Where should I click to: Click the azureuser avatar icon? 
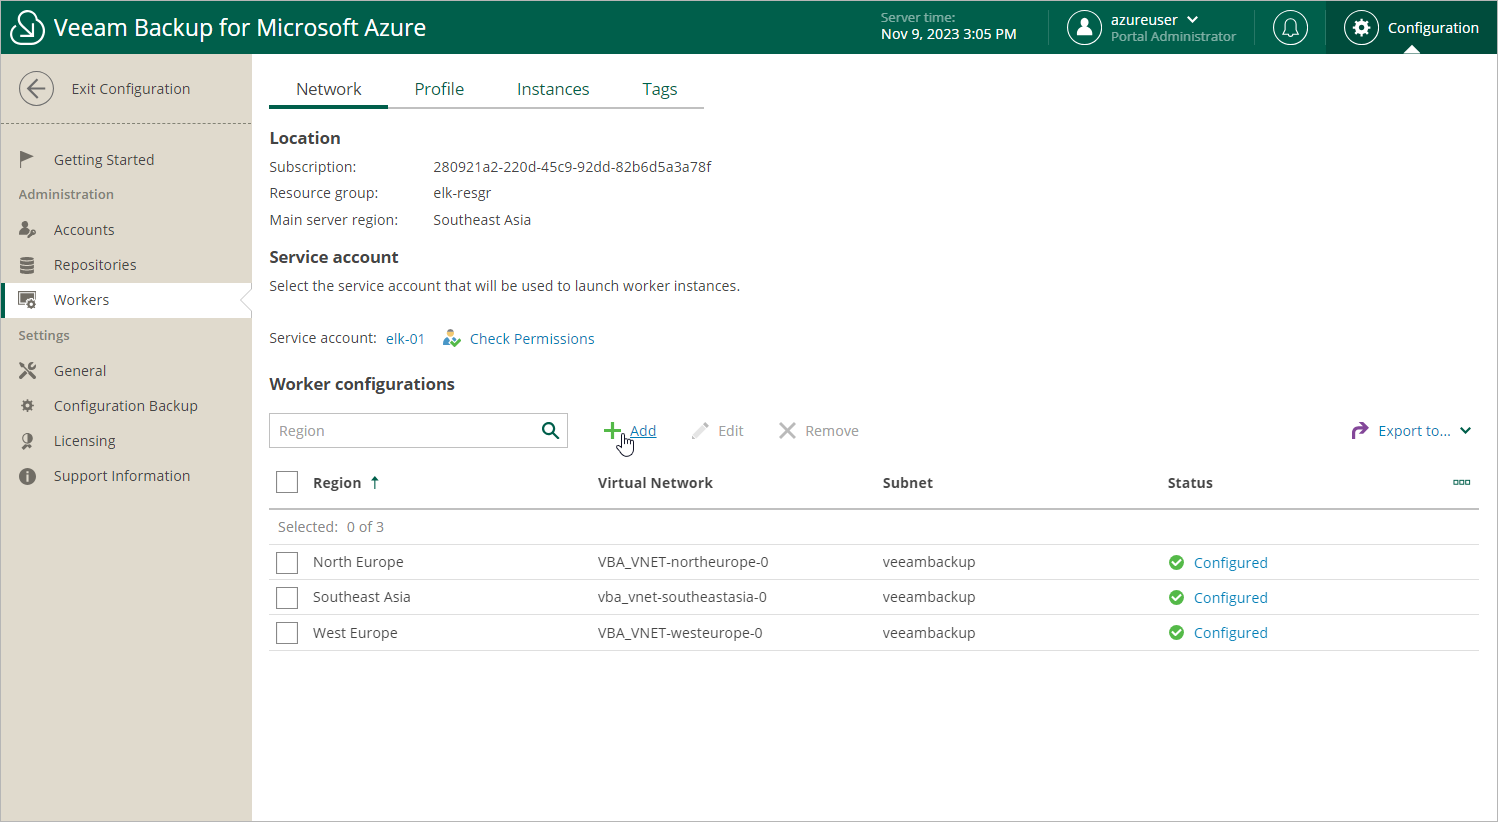coord(1084,28)
